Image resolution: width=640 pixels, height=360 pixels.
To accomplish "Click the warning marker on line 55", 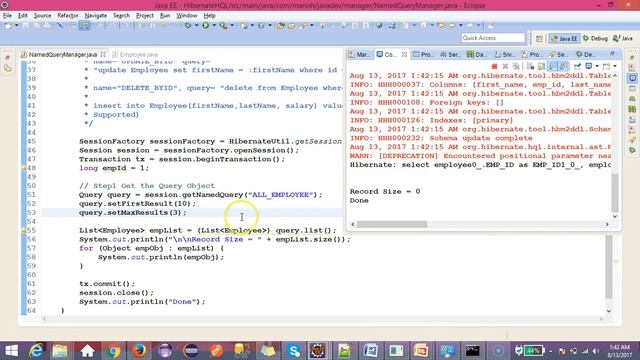I will (24, 231).
